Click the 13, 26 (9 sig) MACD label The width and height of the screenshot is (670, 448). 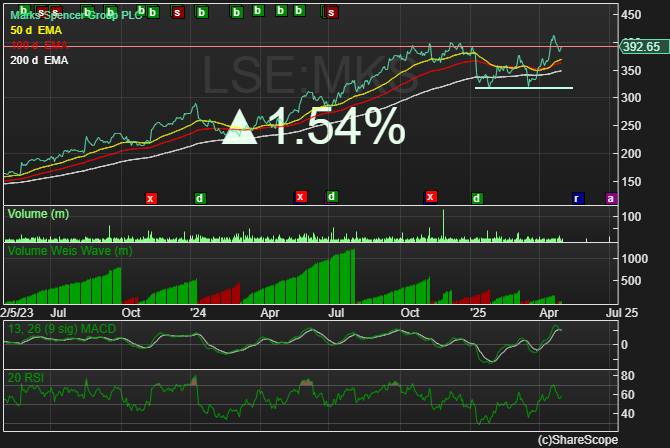[x=62, y=329]
